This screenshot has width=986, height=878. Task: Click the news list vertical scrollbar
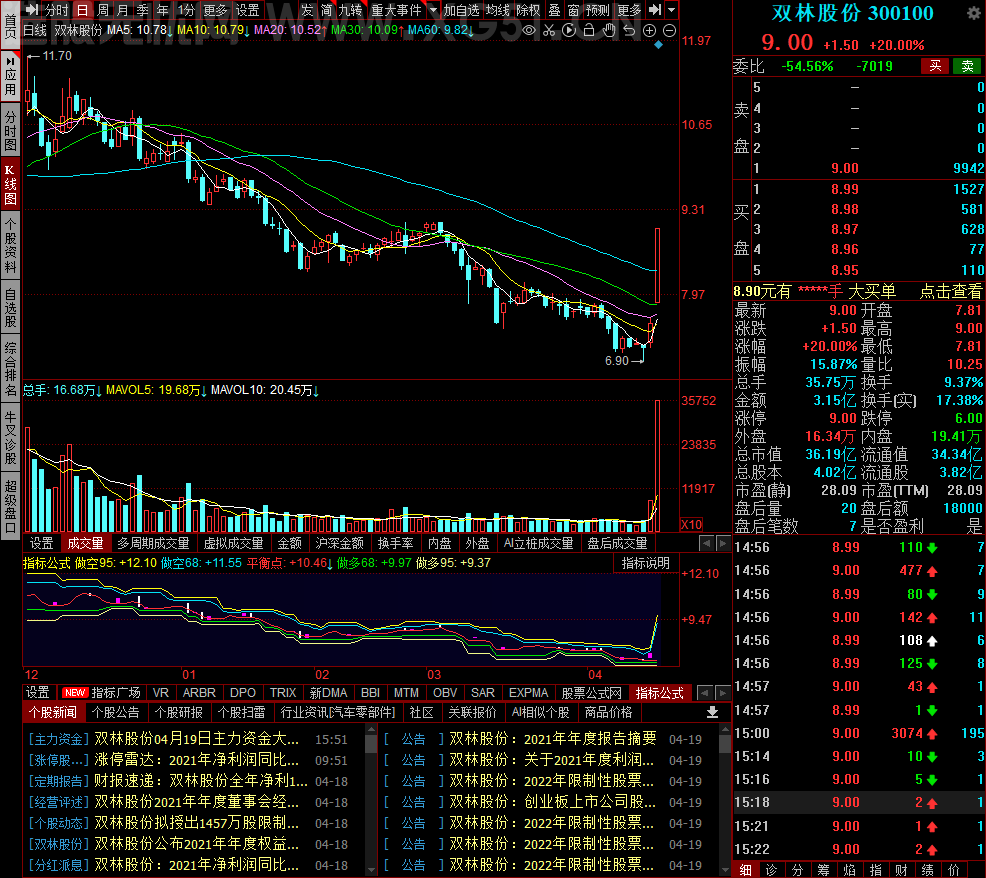[x=371, y=799]
